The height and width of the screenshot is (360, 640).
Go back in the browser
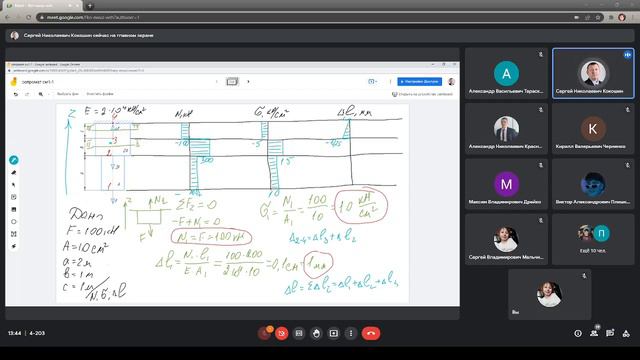[x=7, y=18]
